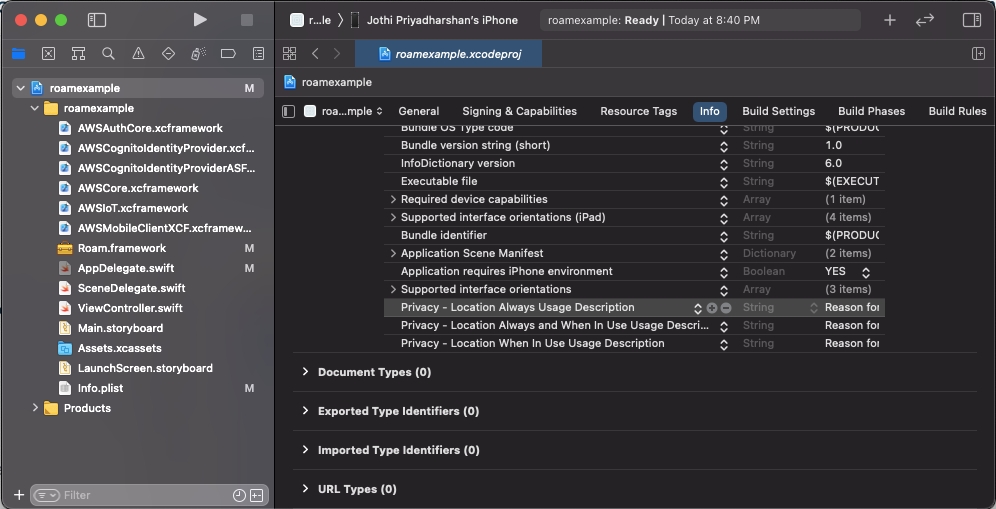996x509 pixels.
Task: Open the Source Control navigator
Action: click(48, 54)
